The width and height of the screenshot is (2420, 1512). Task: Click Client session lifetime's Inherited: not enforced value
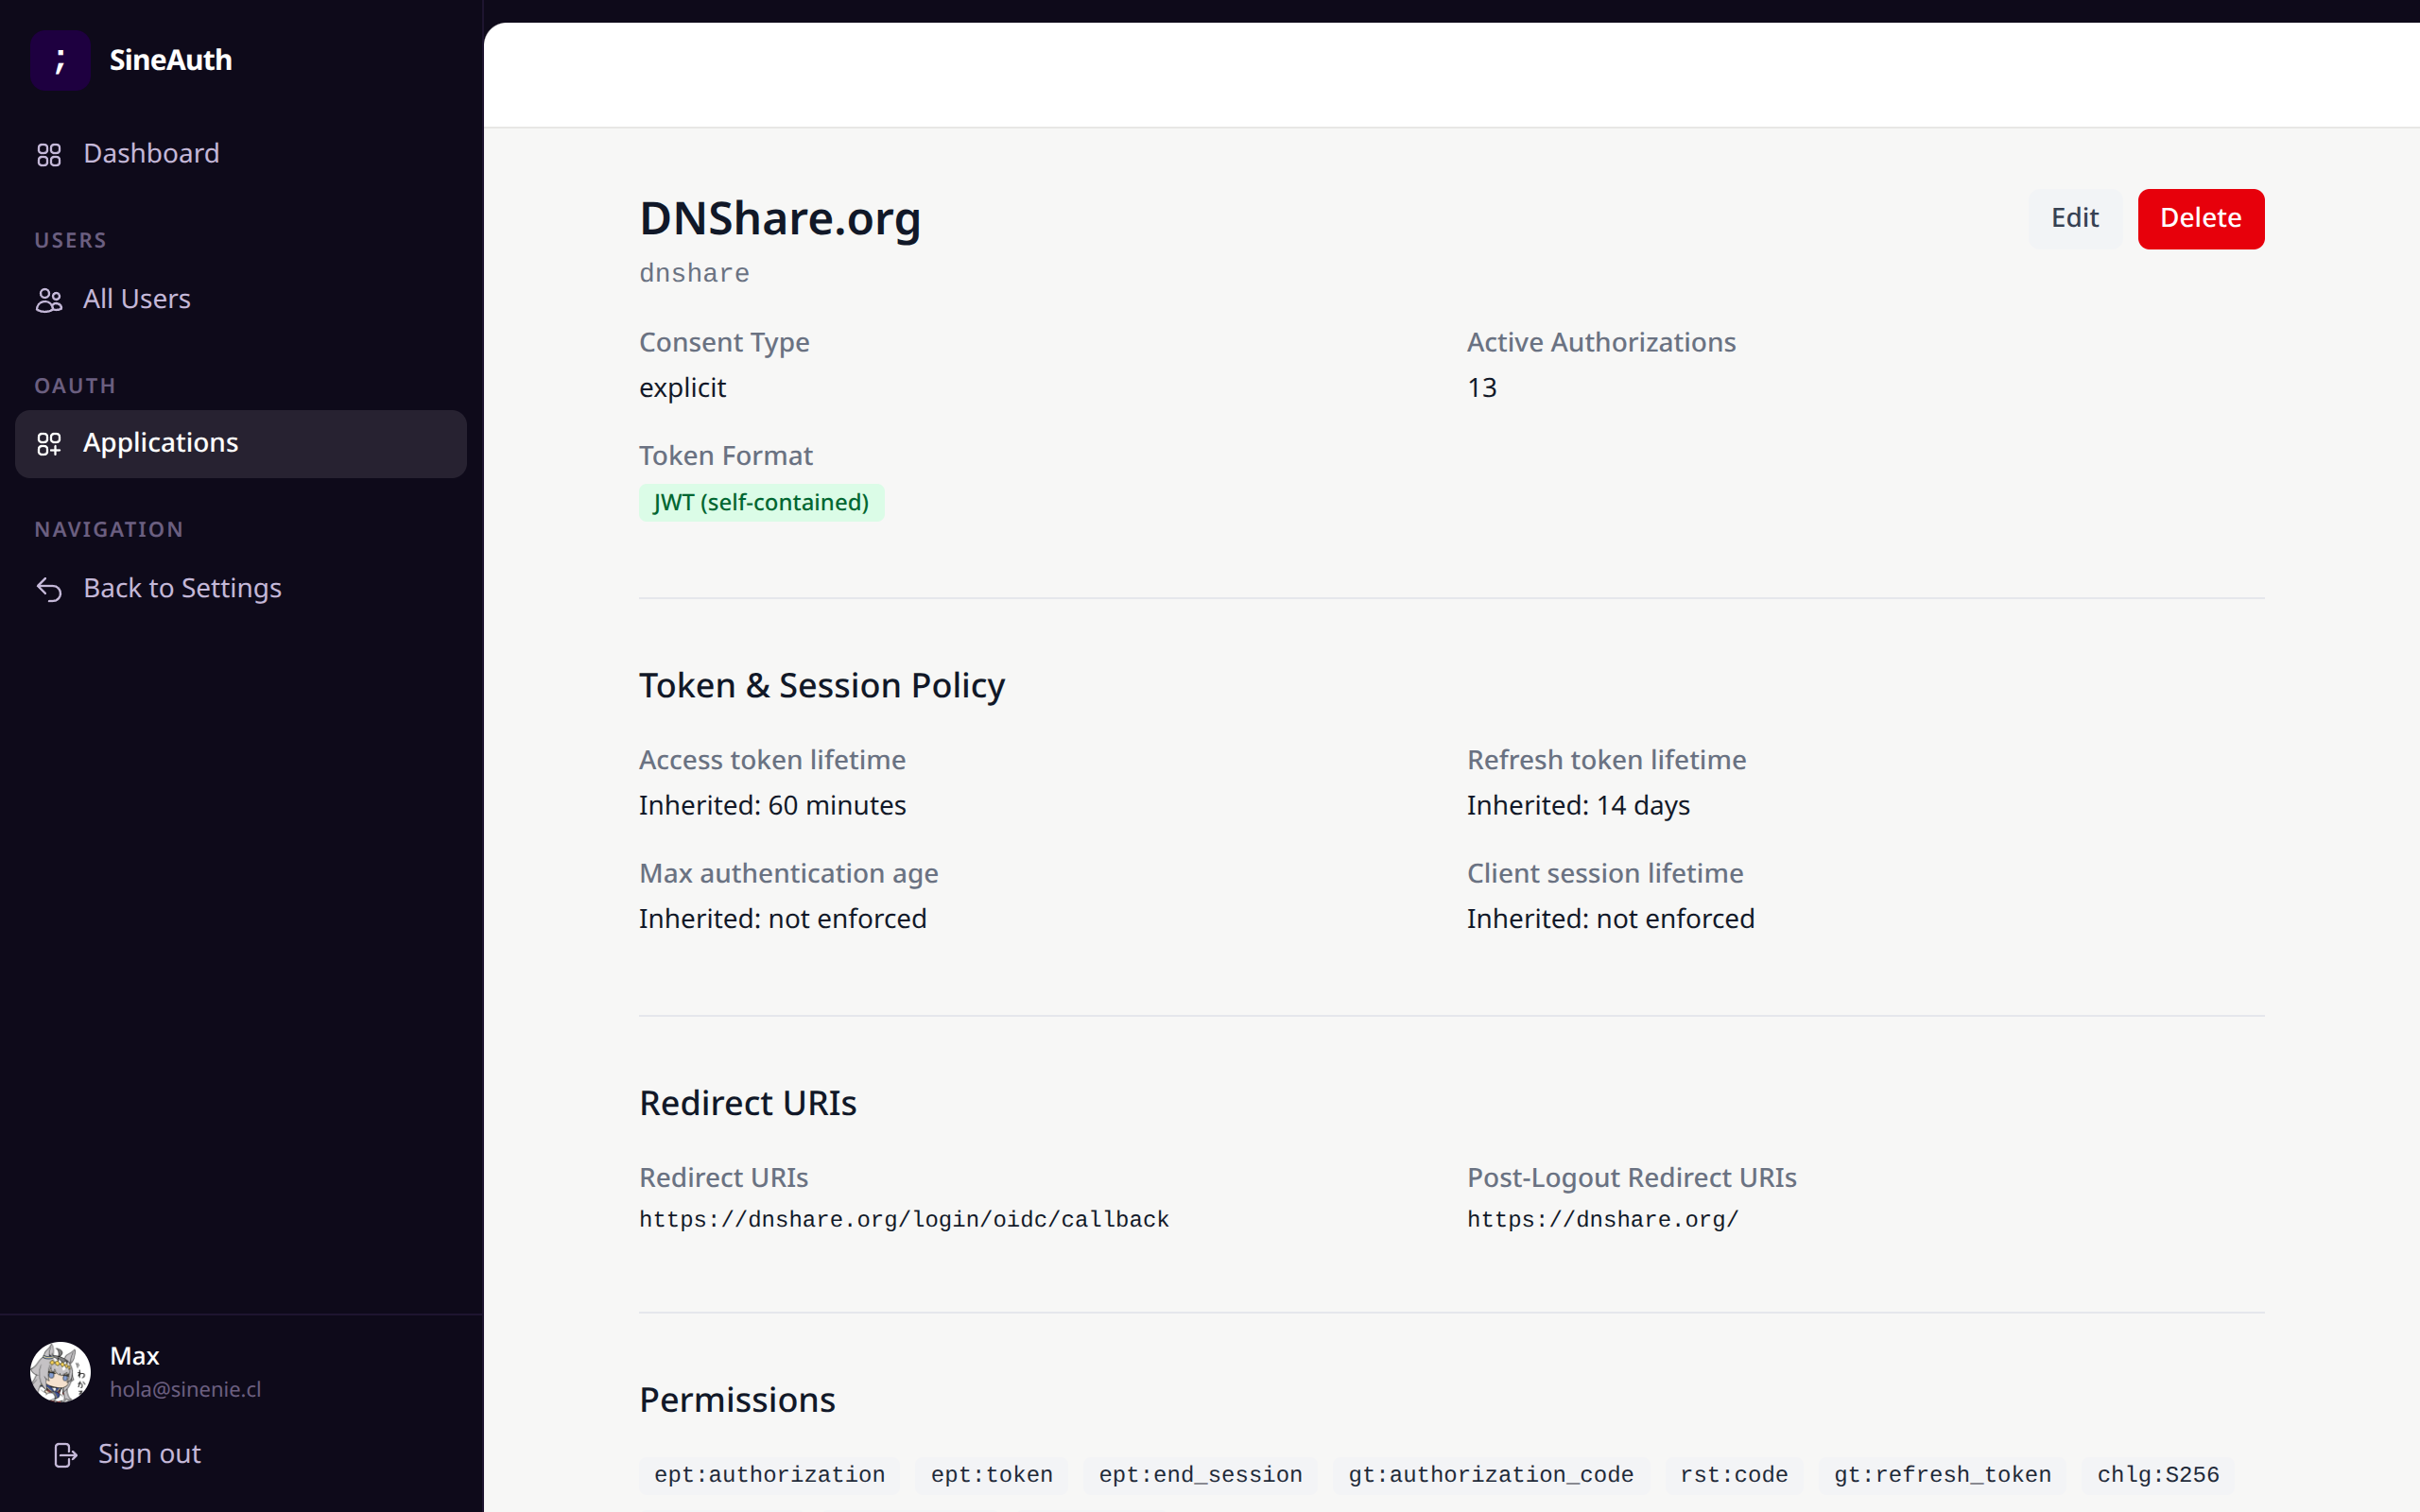(1610, 919)
